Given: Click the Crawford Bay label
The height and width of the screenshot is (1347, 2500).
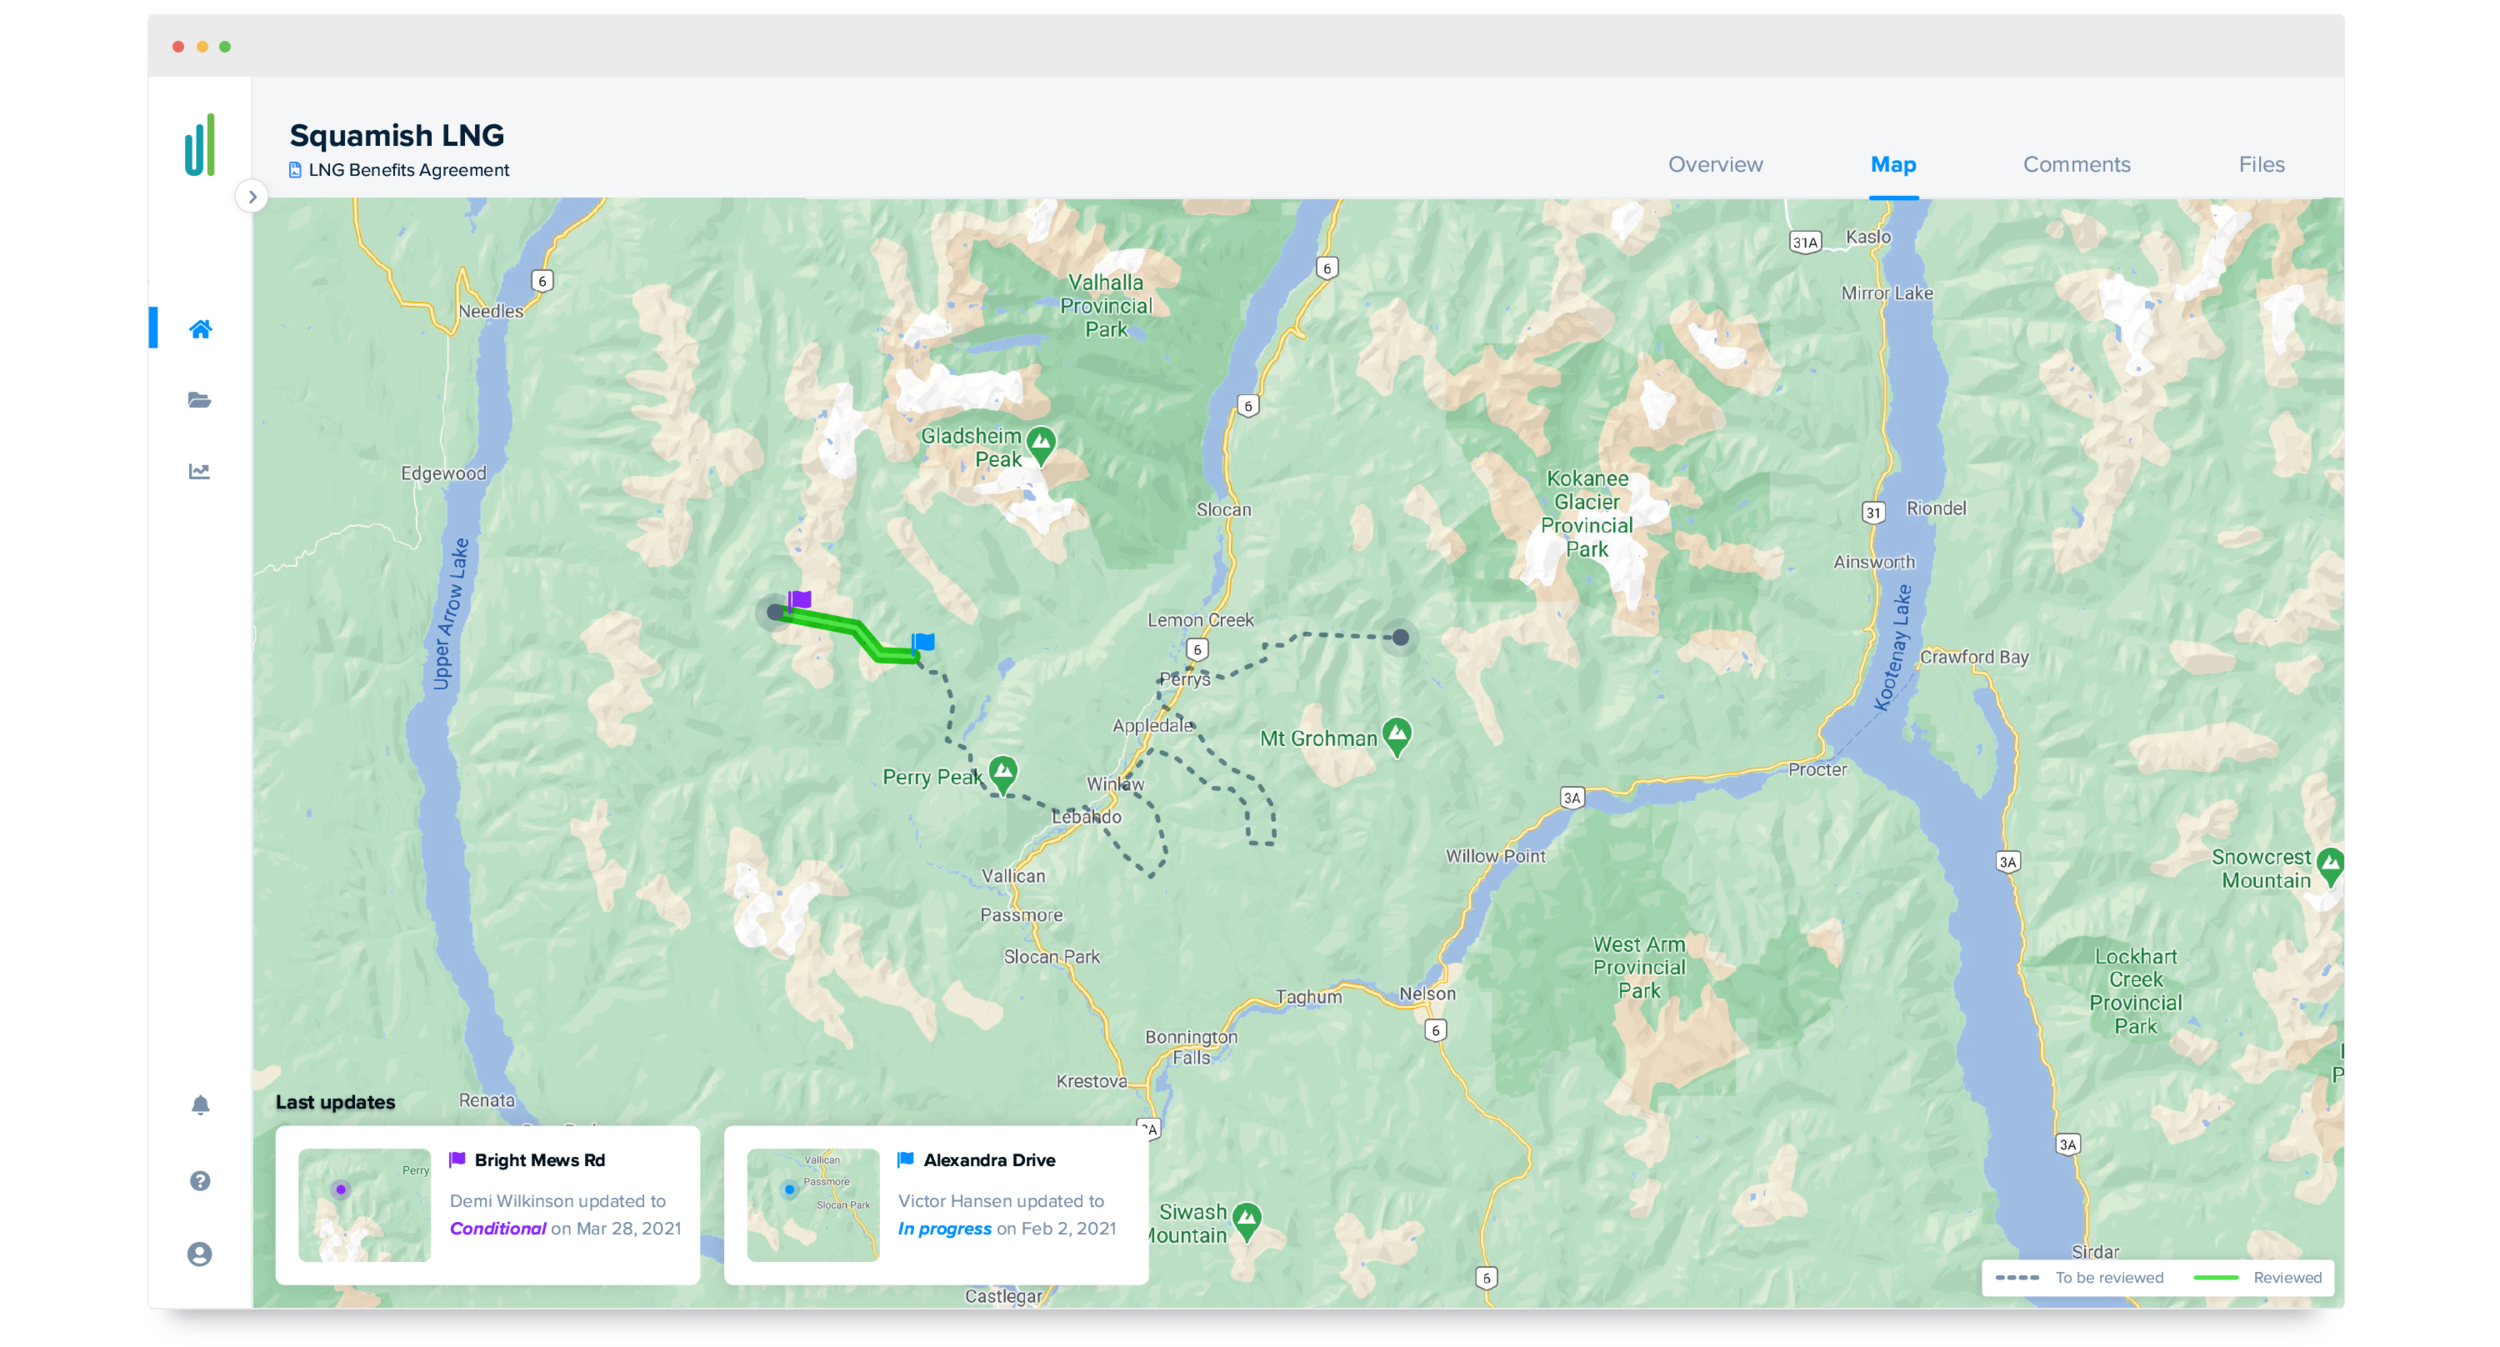Looking at the screenshot, I should coord(1974,657).
